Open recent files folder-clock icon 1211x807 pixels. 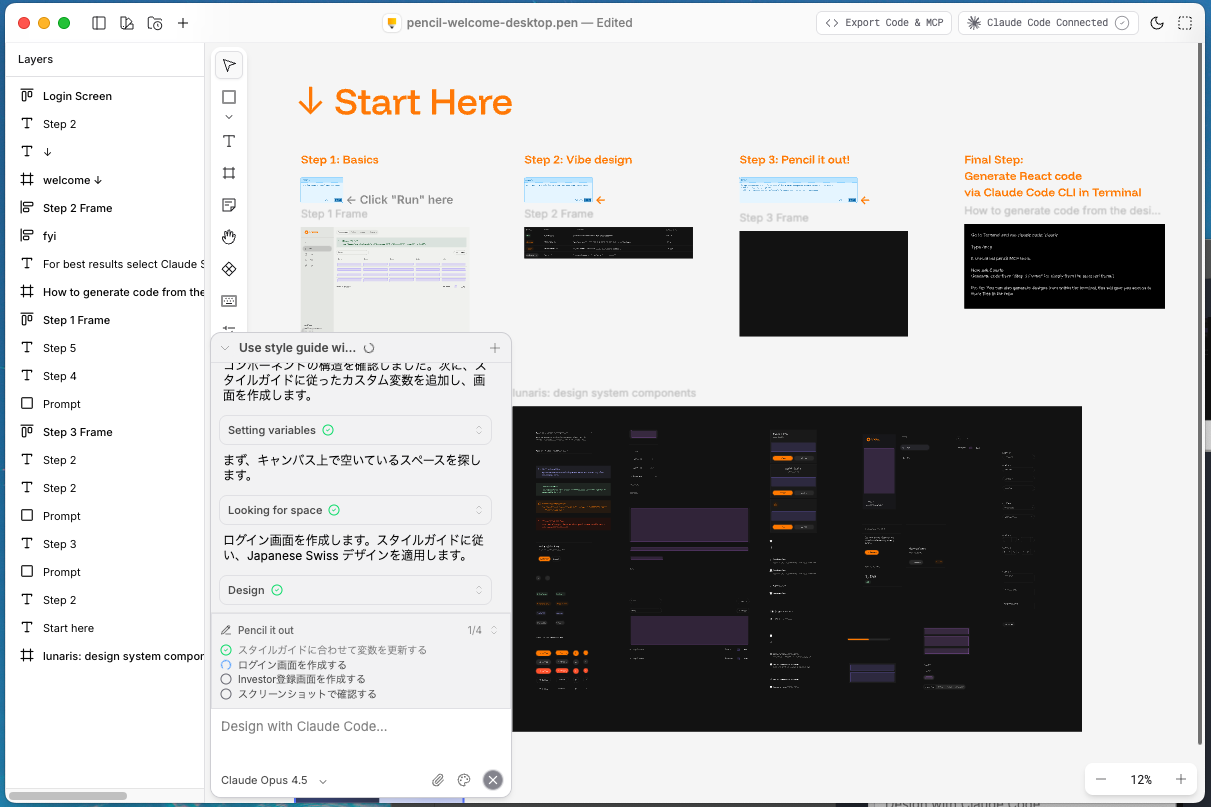[155, 23]
